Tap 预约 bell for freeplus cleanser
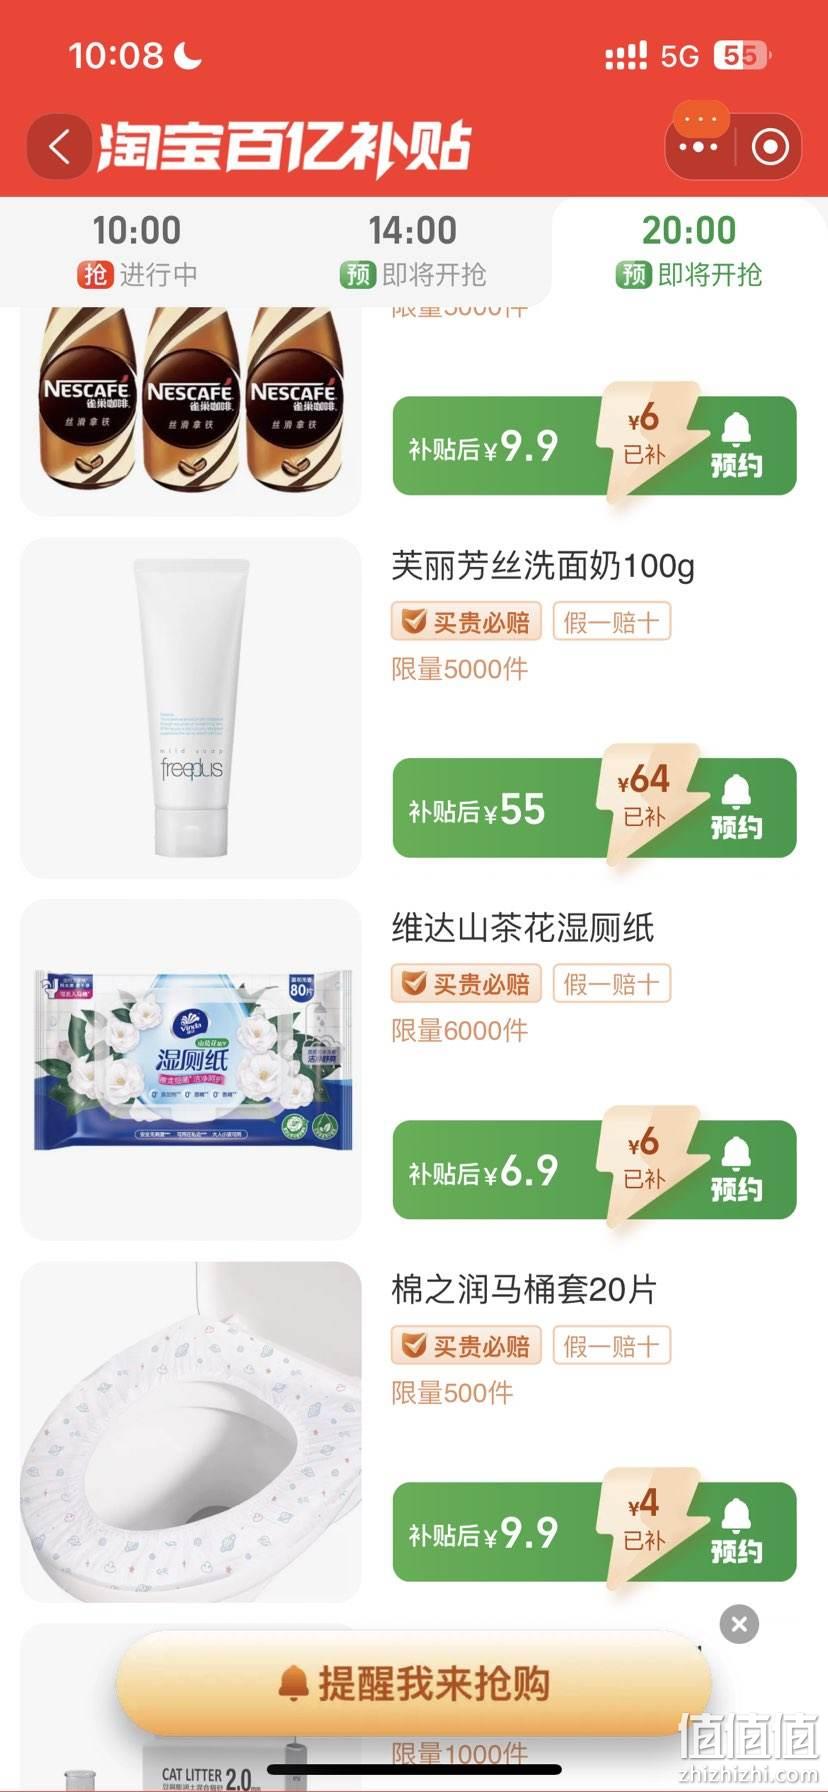Viewport: 828px width, 1792px height. (737, 808)
